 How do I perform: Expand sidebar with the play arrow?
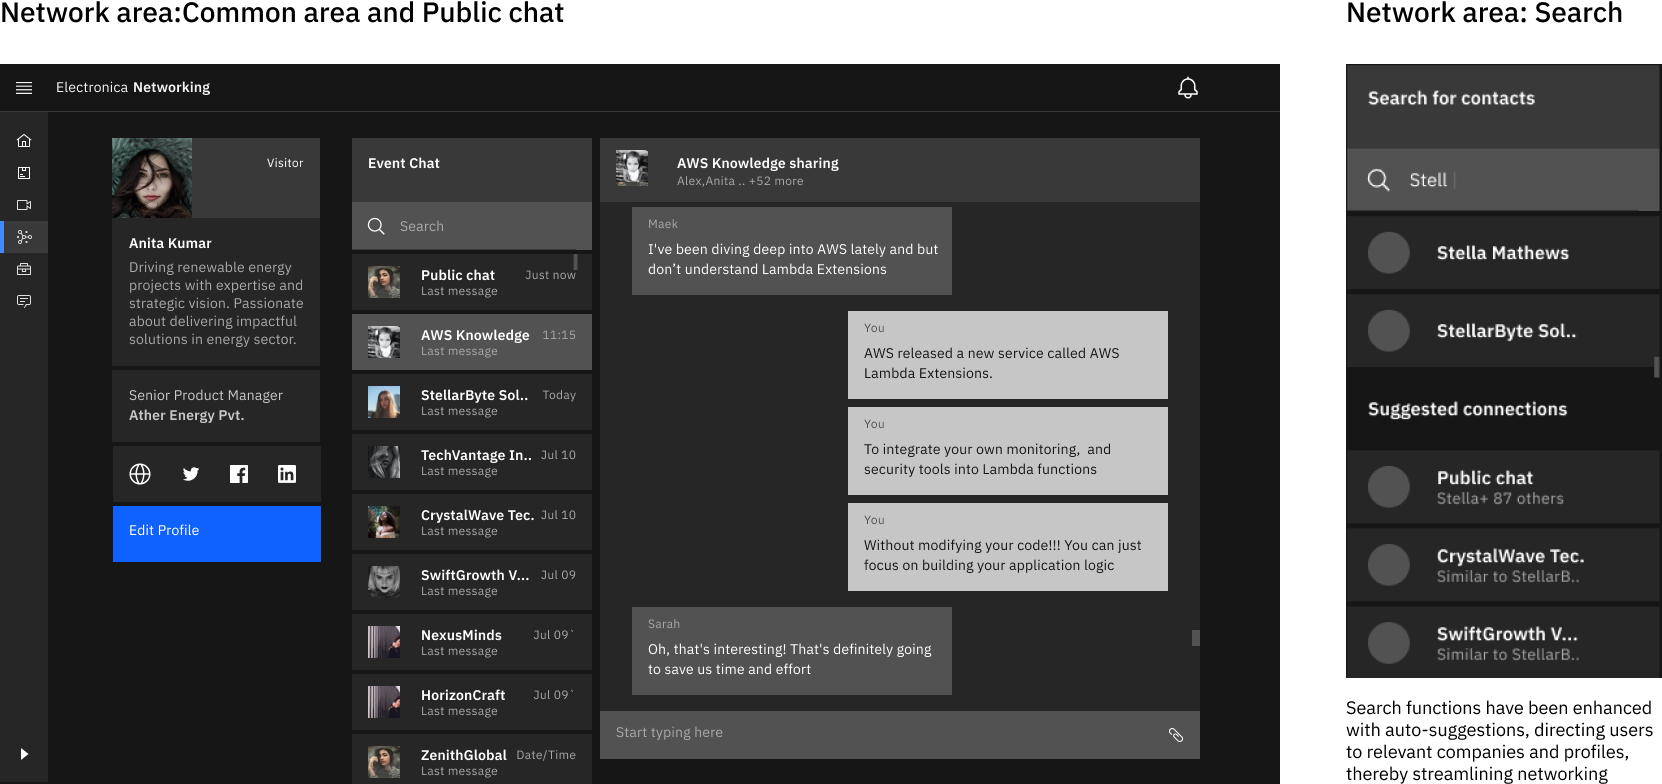[x=24, y=754]
